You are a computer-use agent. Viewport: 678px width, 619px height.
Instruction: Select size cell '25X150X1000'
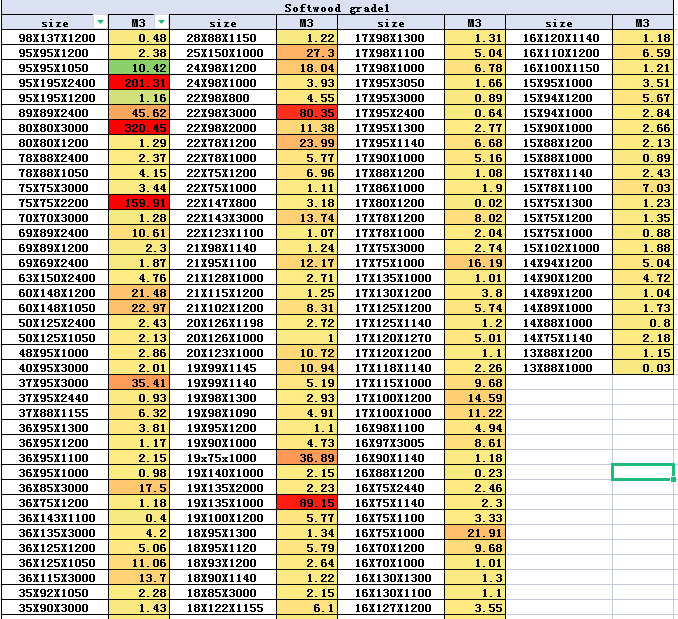click(x=223, y=53)
